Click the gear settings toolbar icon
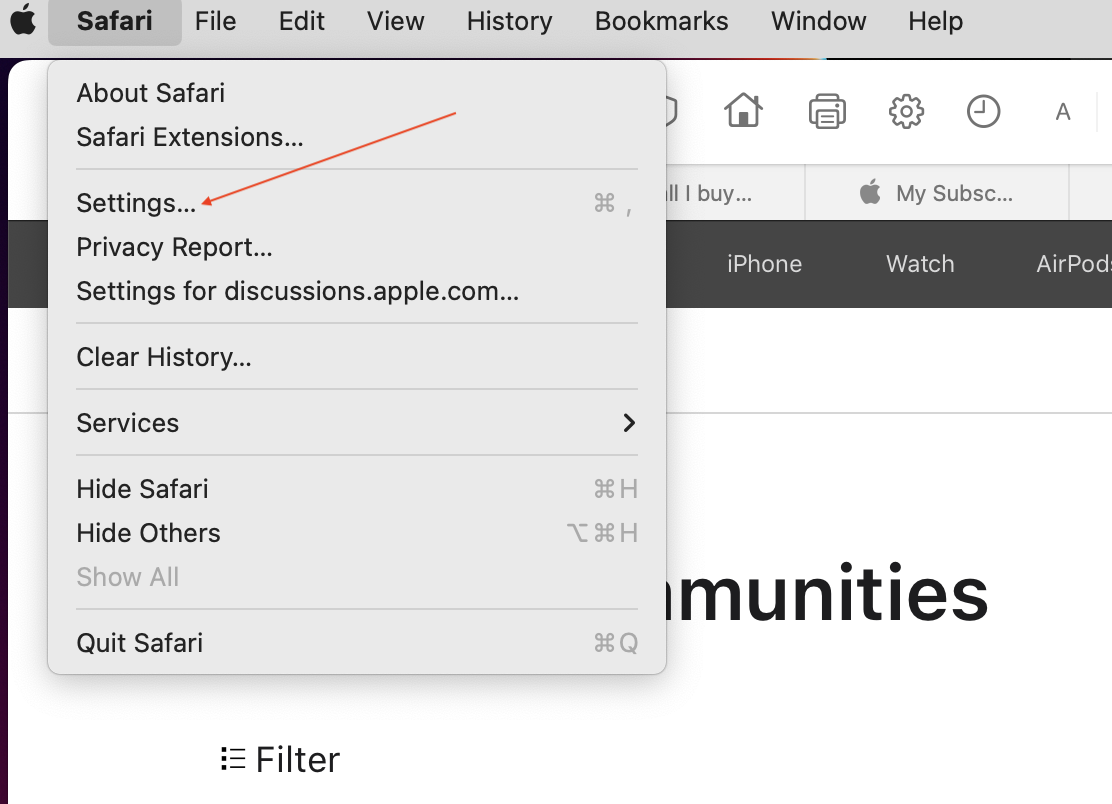Image resolution: width=1112 pixels, height=804 pixels. [x=906, y=111]
